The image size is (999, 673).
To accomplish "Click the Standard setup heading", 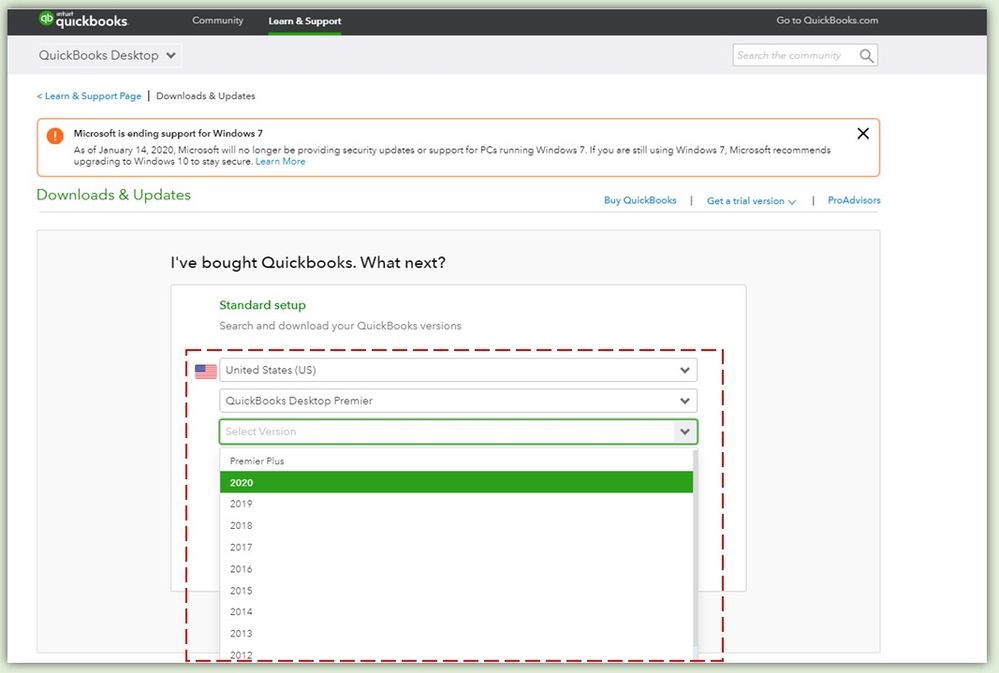I will [x=262, y=305].
